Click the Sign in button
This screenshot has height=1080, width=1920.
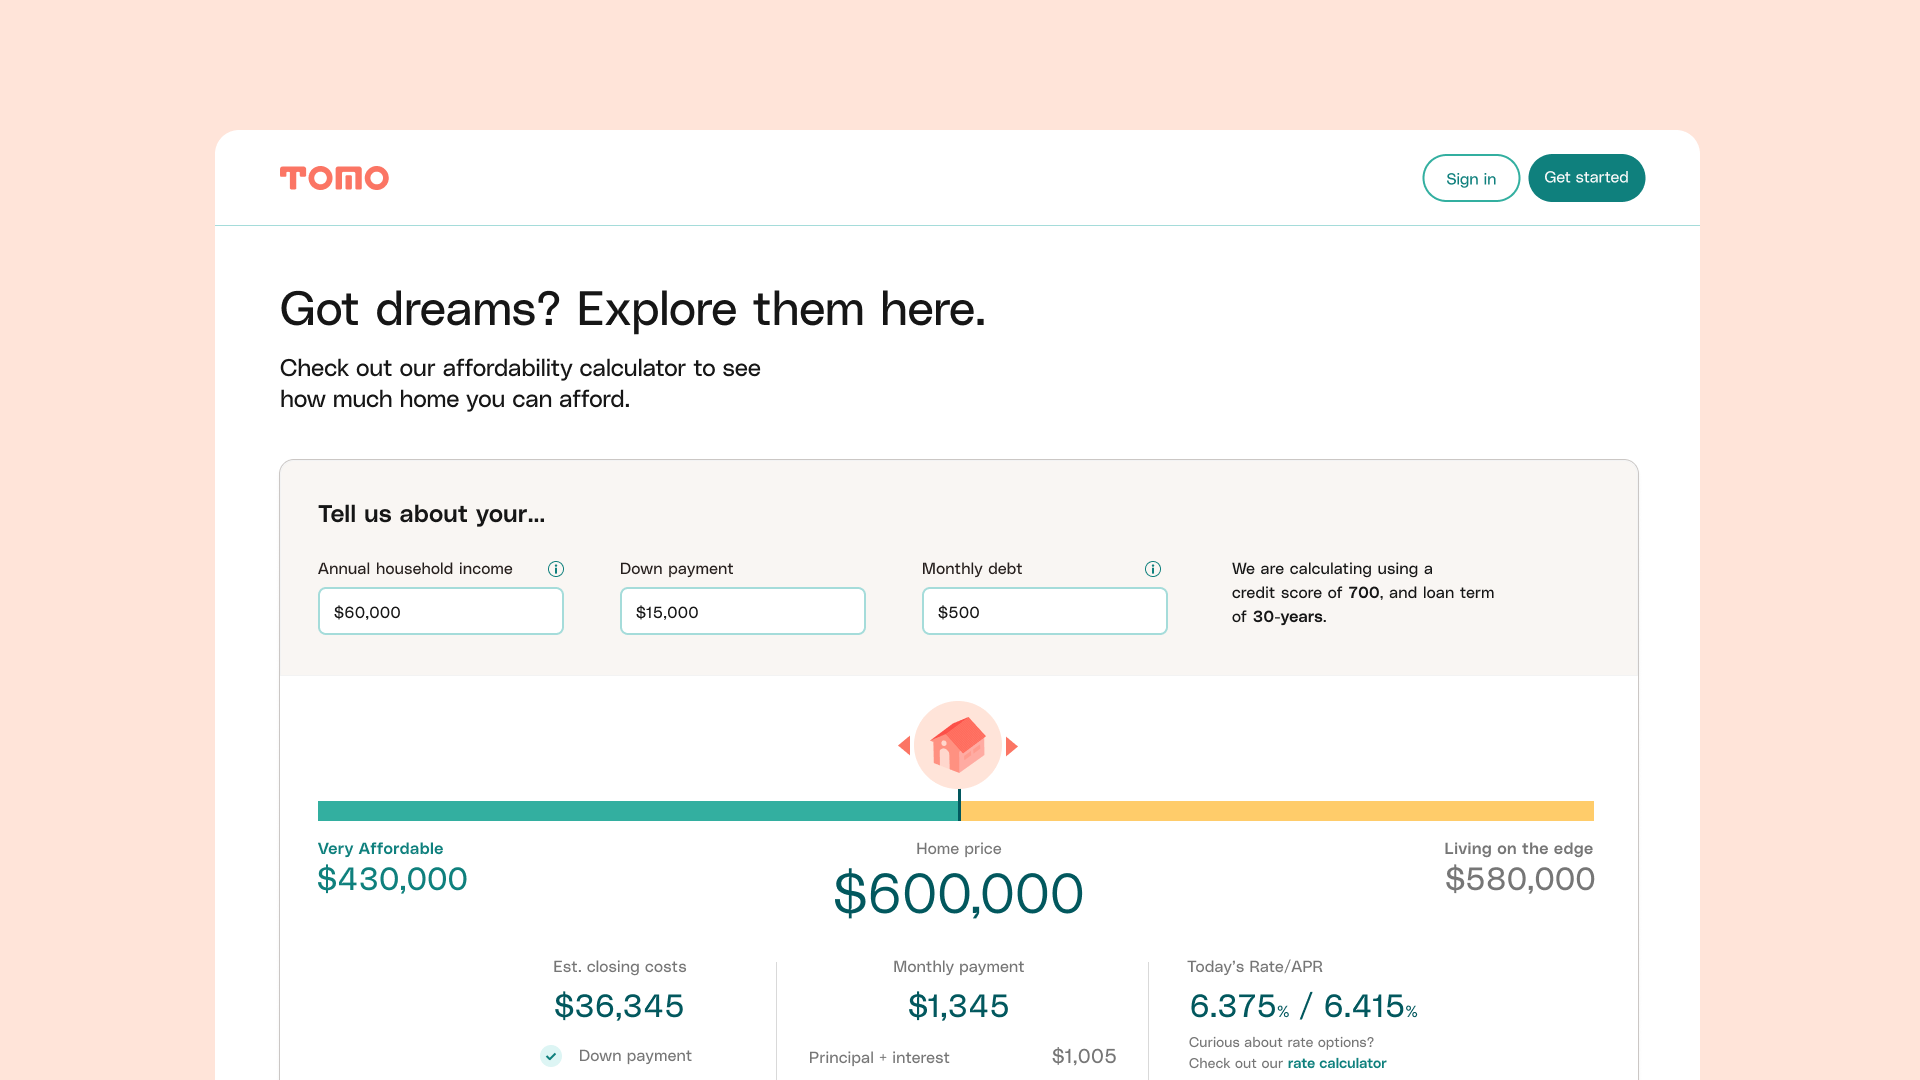1471,178
